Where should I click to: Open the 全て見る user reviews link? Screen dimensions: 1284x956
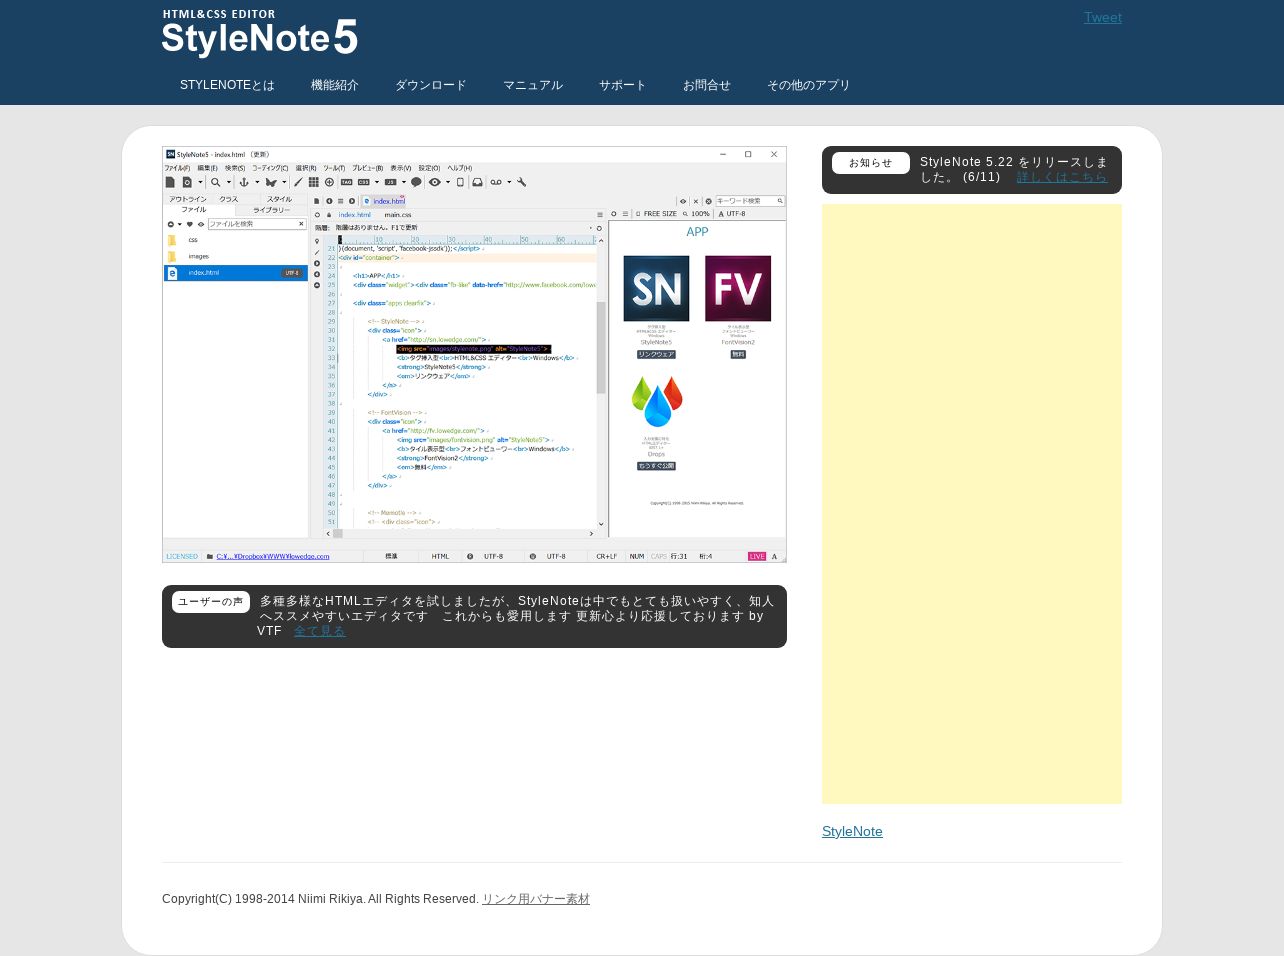pos(320,631)
